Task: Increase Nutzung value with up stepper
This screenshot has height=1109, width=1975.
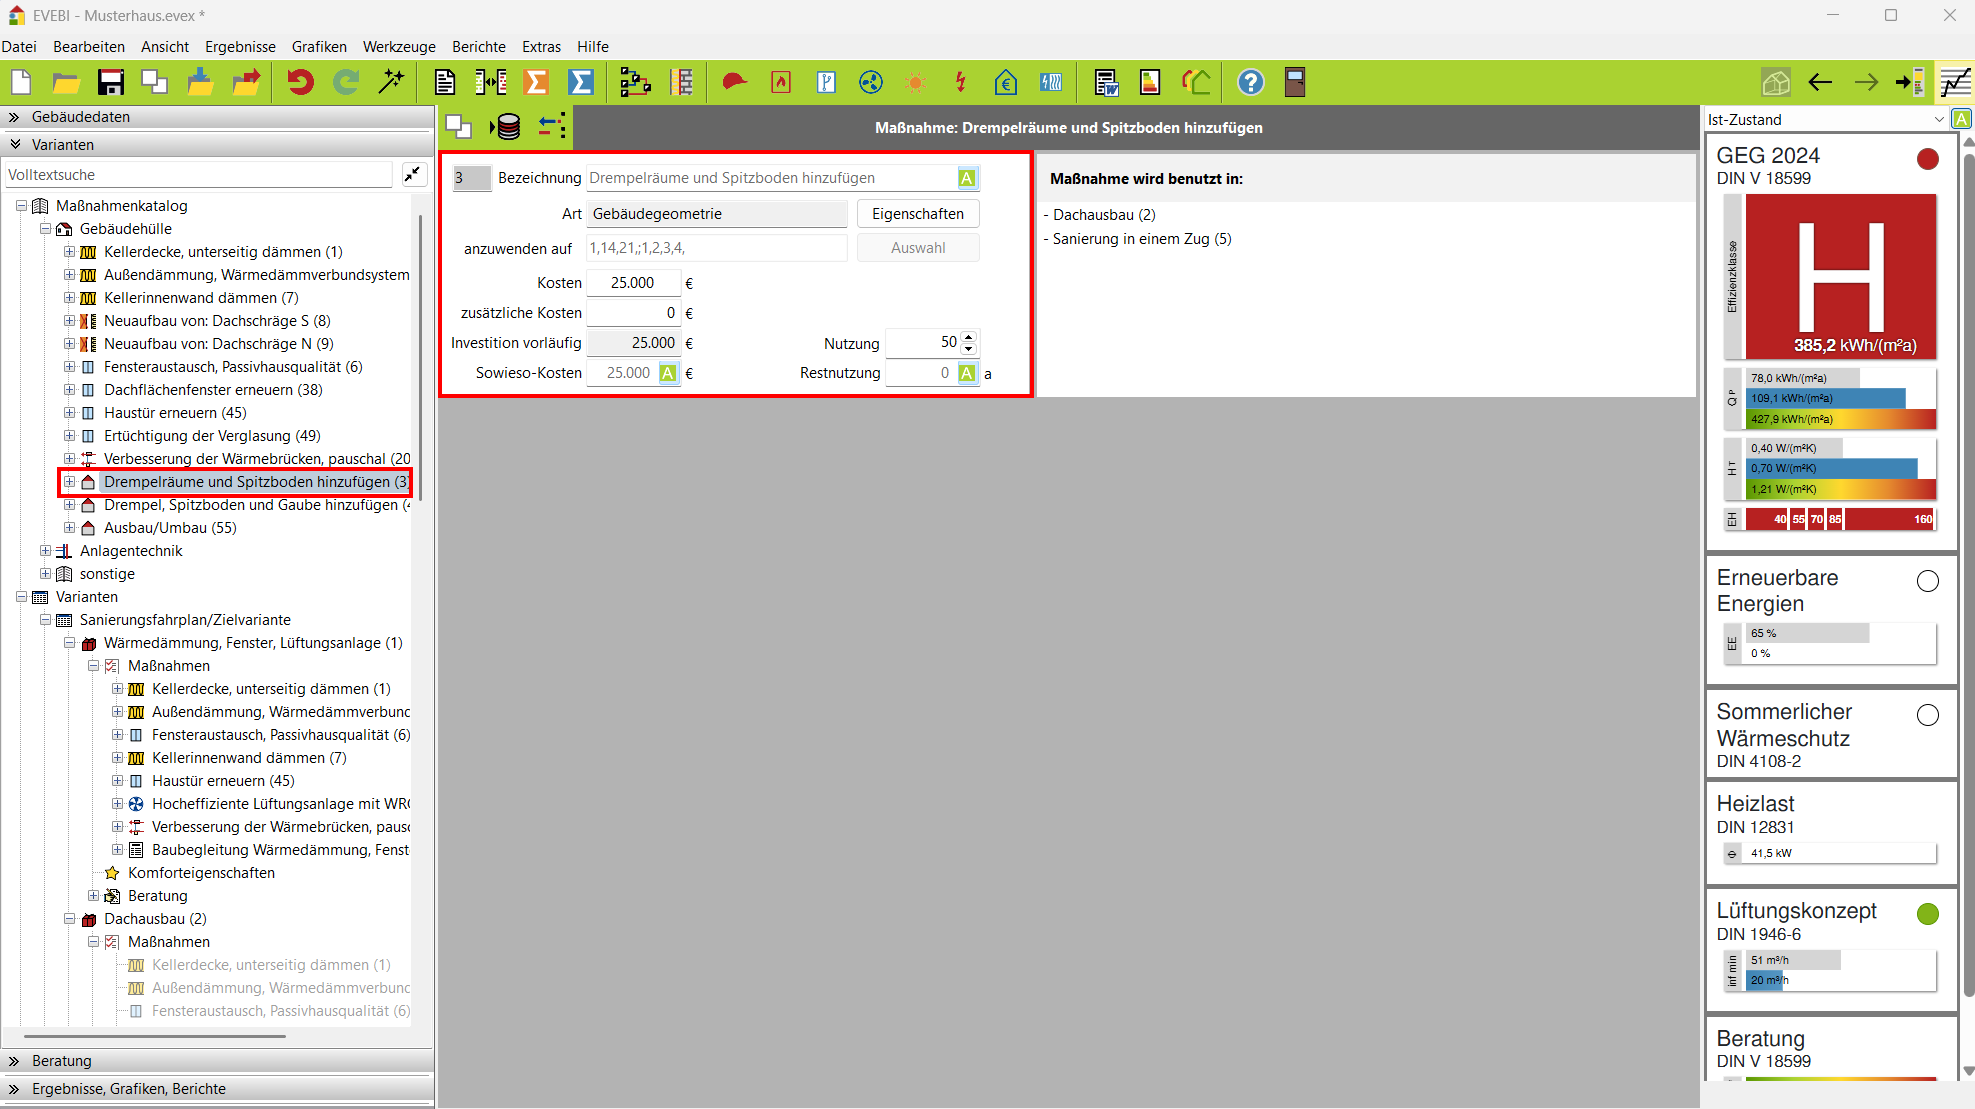Action: [968, 337]
